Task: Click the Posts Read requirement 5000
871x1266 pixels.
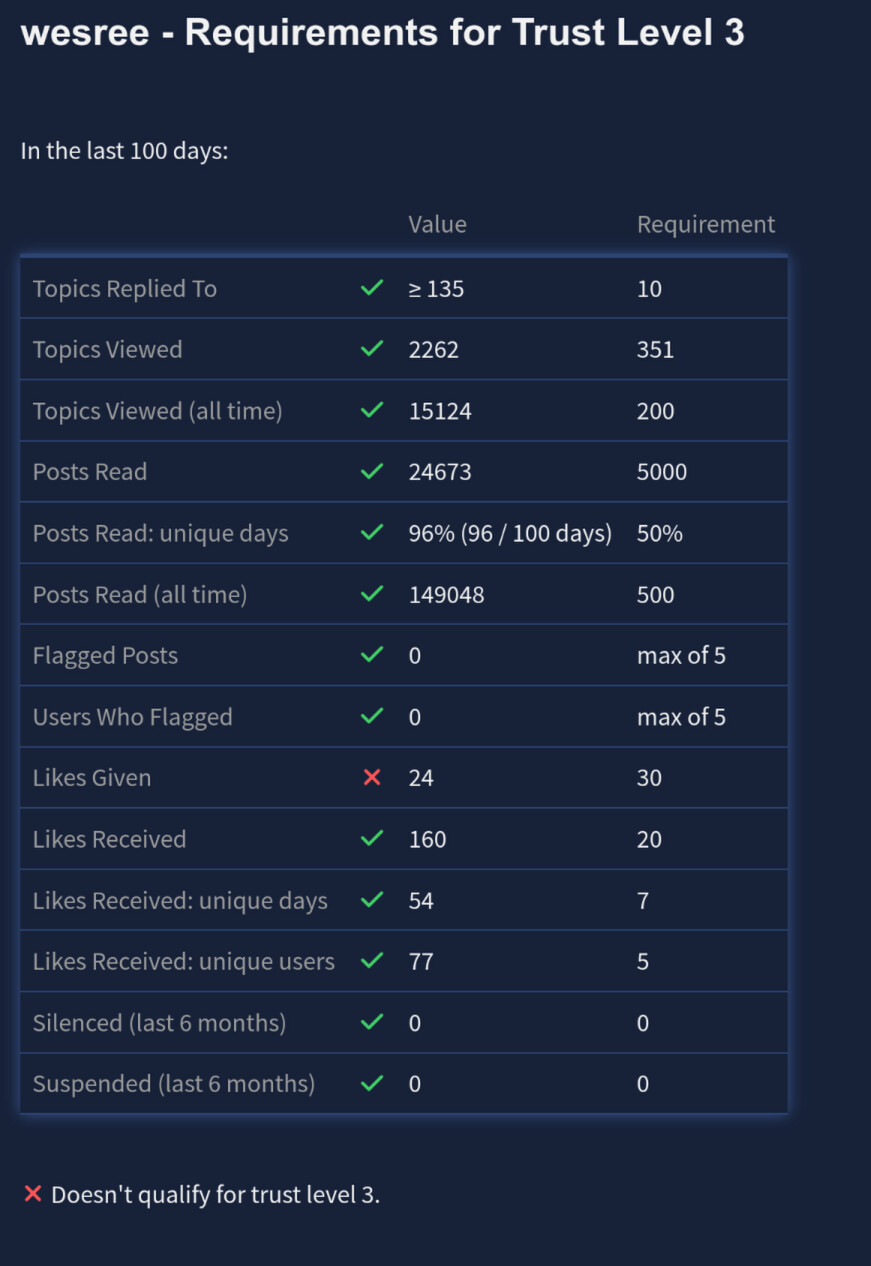Action: tap(662, 472)
